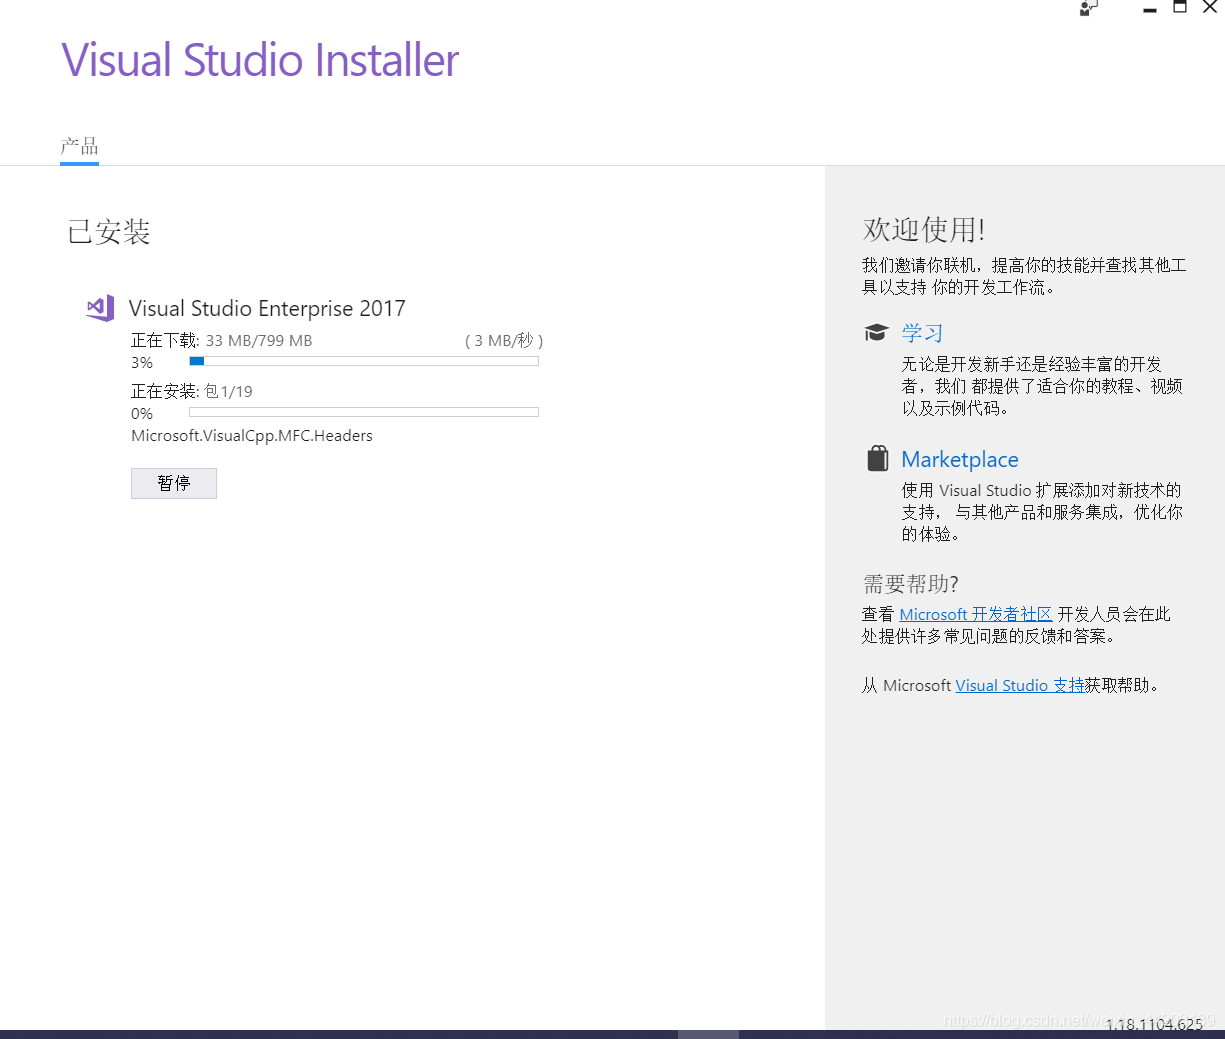Open the Visual Studio 支持 link
The height and width of the screenshot is (1039, 1225).
[1020, 685]
